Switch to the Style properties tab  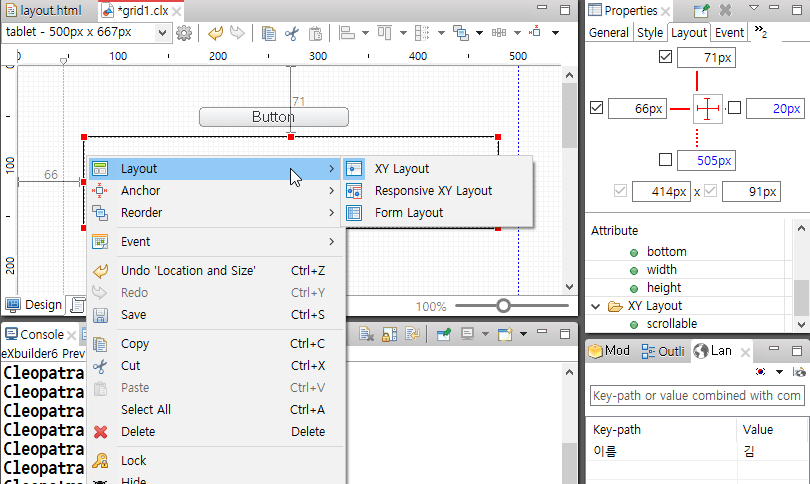point(649,33)
